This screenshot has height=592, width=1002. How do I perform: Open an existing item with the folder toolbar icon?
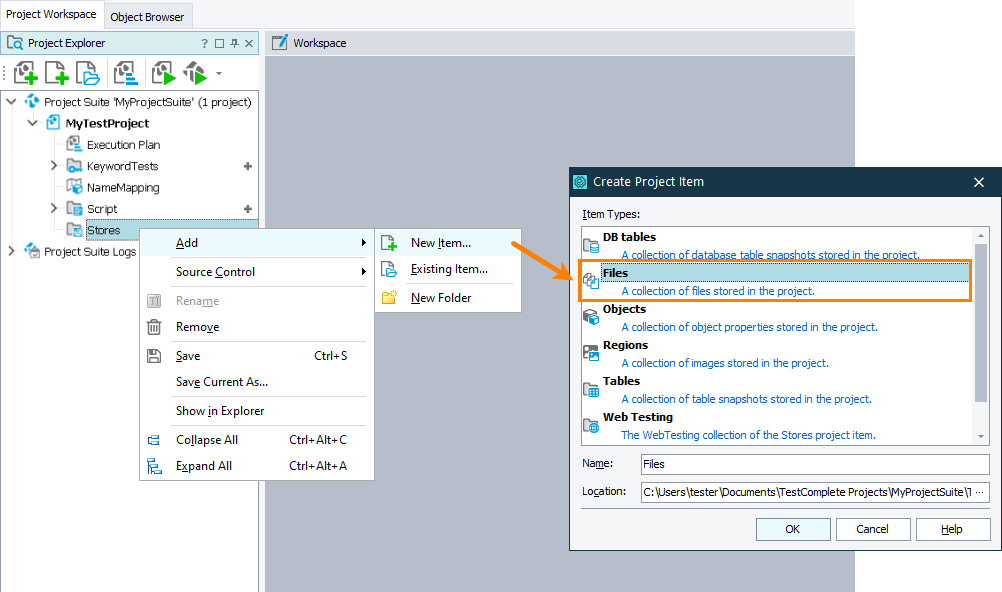[x=86, y=73]
